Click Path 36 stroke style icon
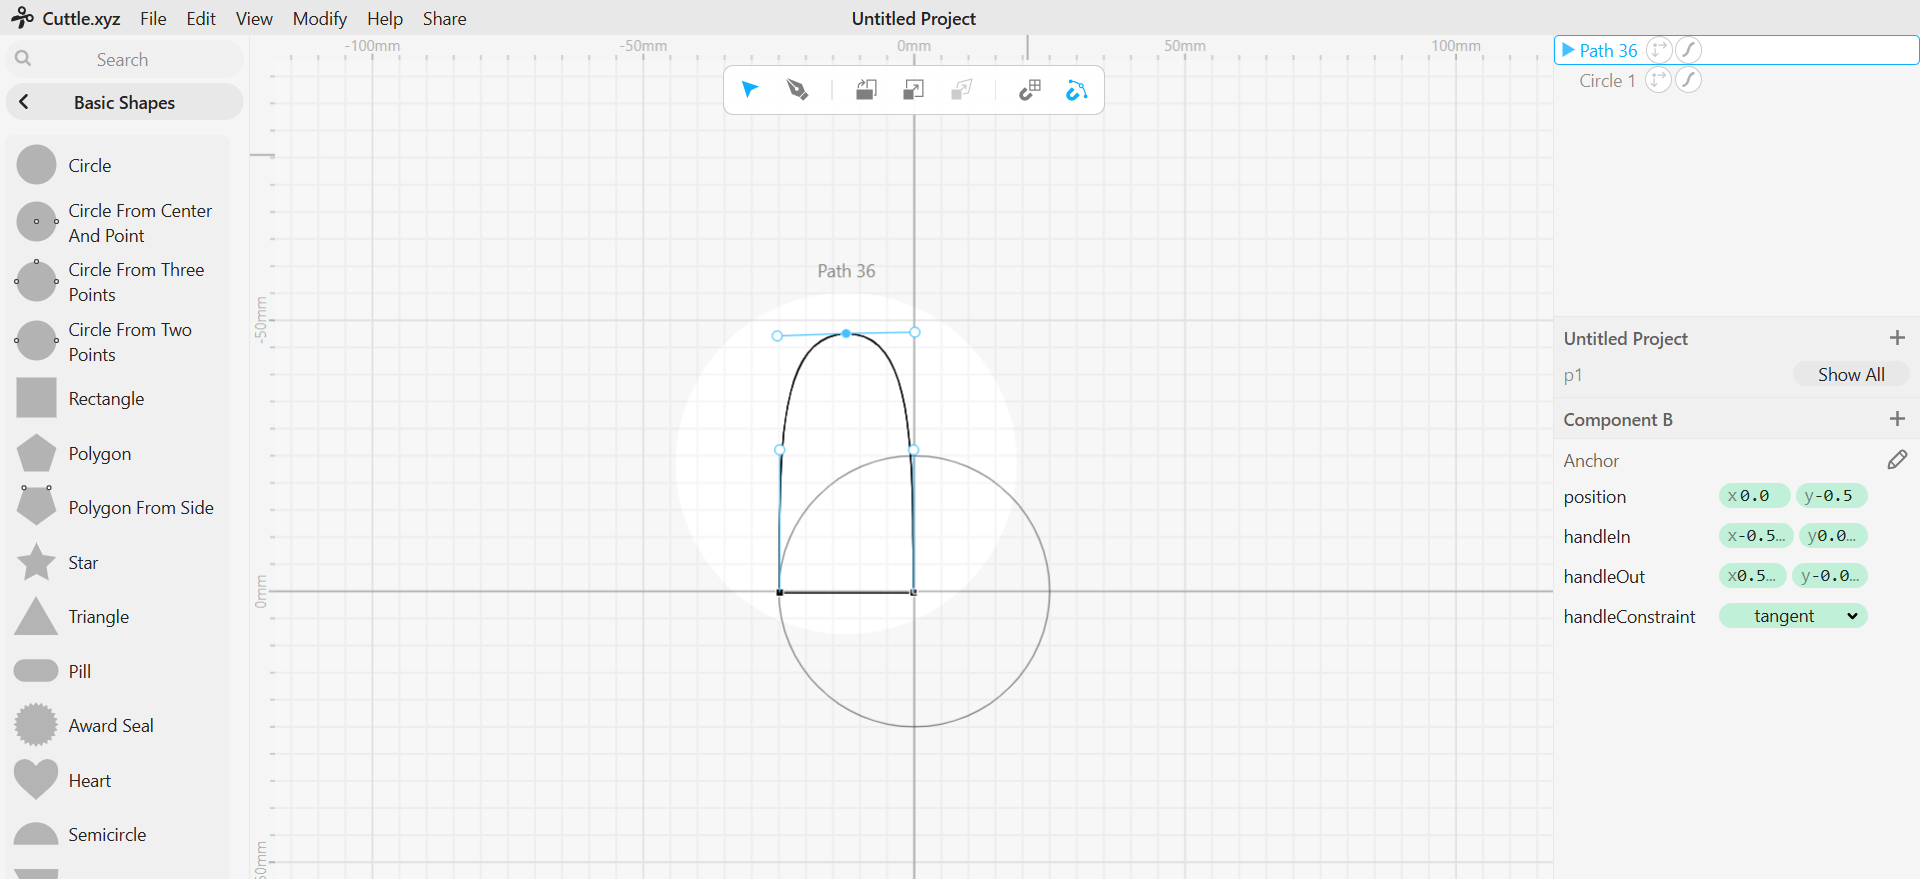 1689,50
